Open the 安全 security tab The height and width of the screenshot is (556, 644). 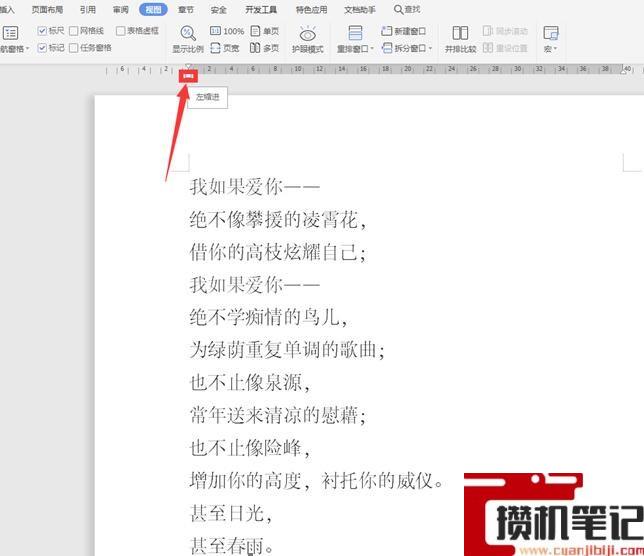[x=218, y=9]
